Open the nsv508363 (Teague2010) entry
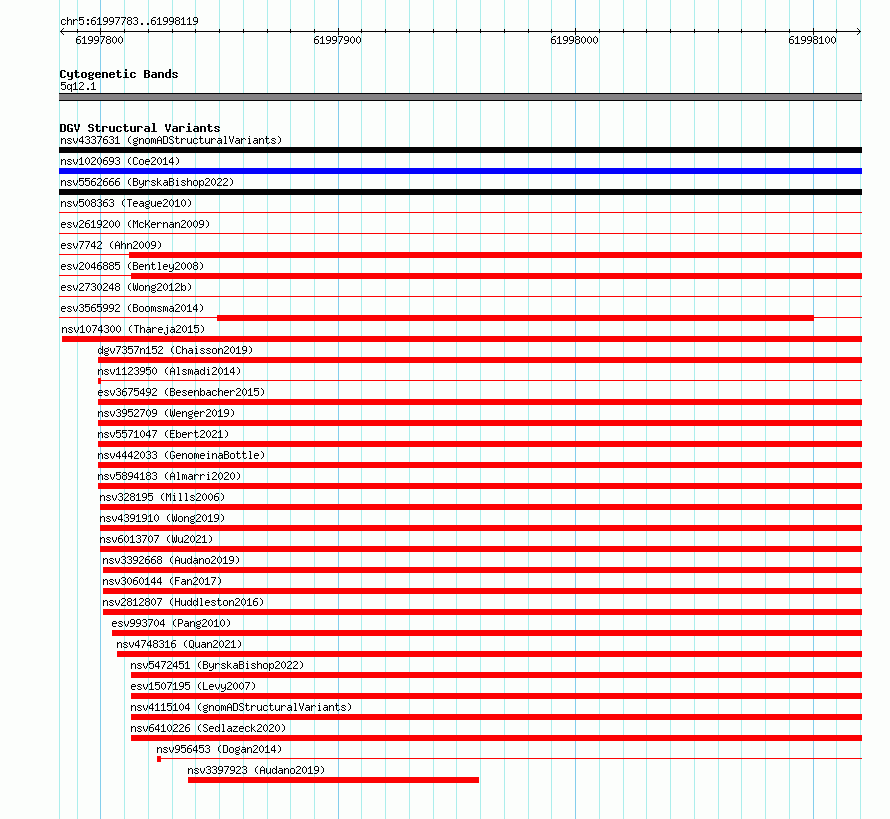This screenshot has height=819, width=890. click(126, 203)
